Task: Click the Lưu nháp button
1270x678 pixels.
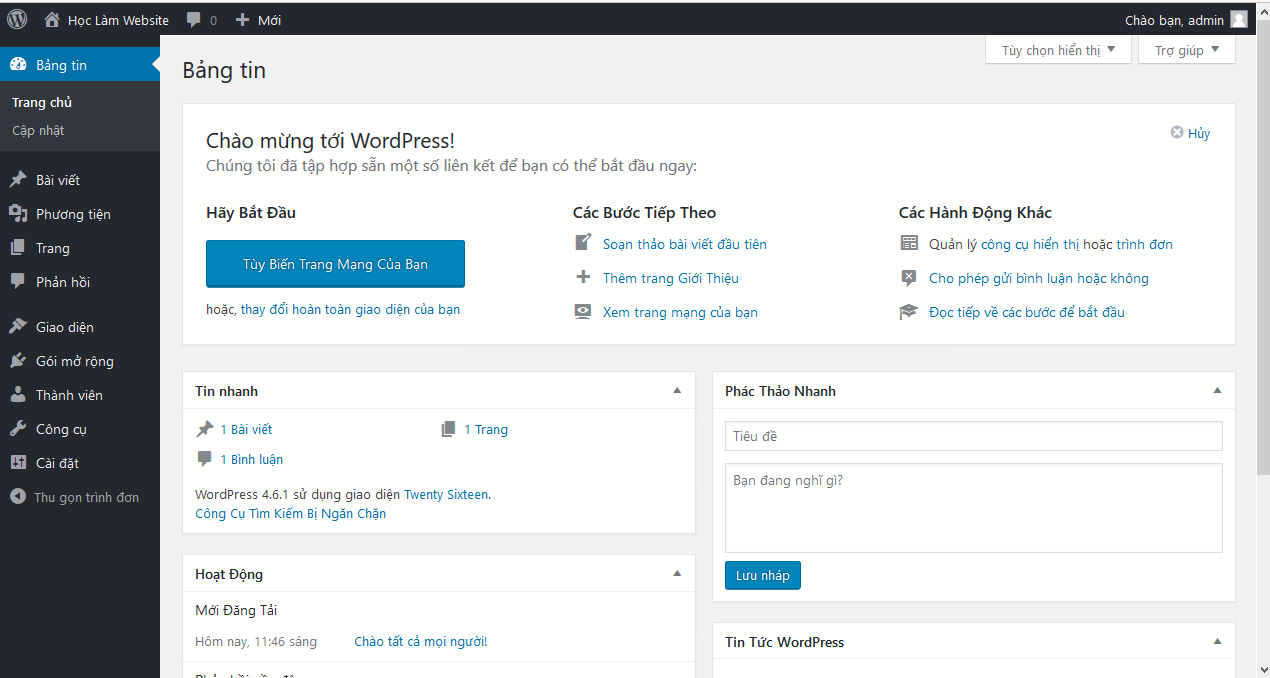Action: click(x=762, y=575)
